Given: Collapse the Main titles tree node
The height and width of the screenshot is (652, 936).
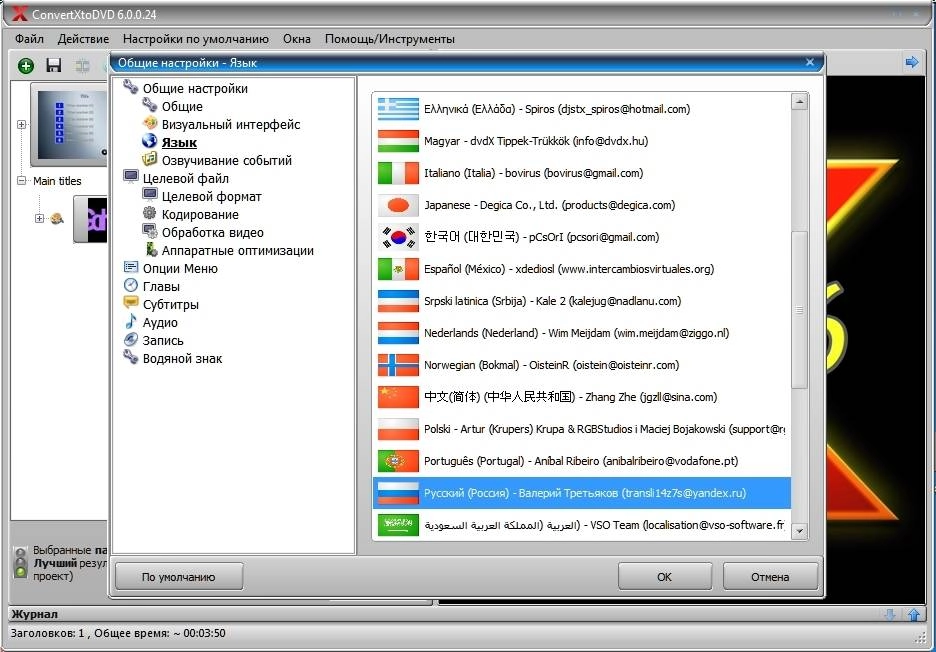Looking at the screenshot, I should point(21,180).
